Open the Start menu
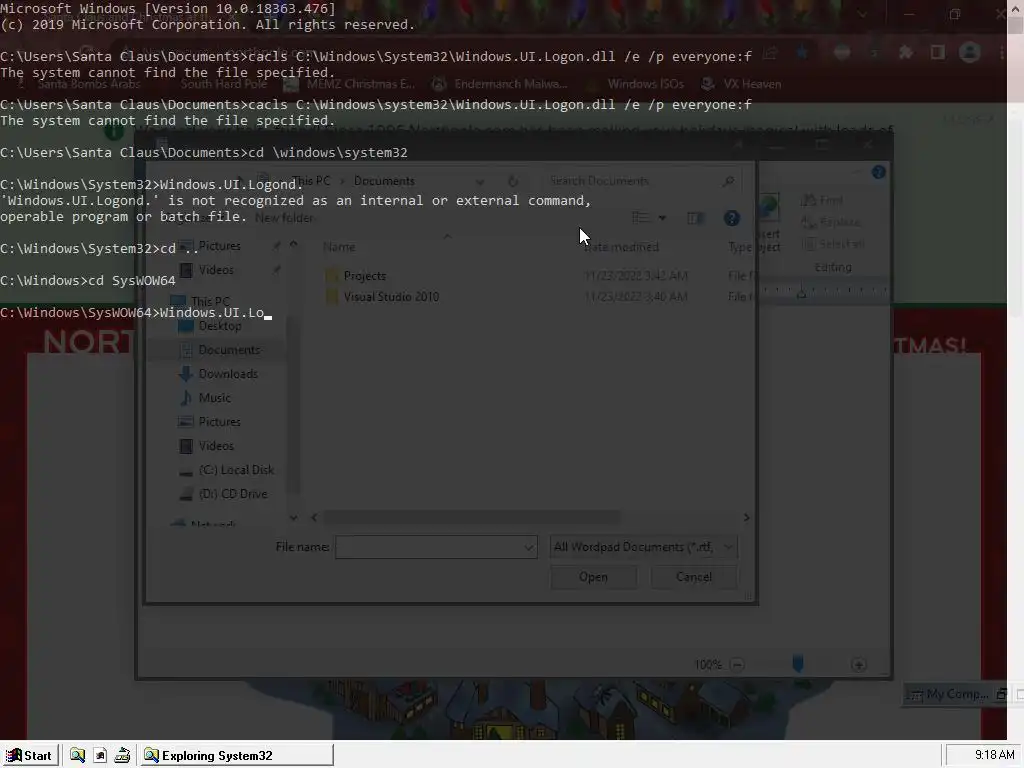Image resolution: width=1024 pixels, height=768 pixels. [30, 756]
